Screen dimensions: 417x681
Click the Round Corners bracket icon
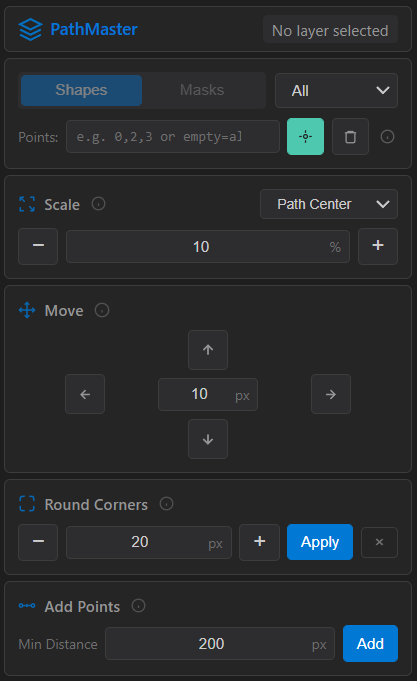(x=27, y=504)
